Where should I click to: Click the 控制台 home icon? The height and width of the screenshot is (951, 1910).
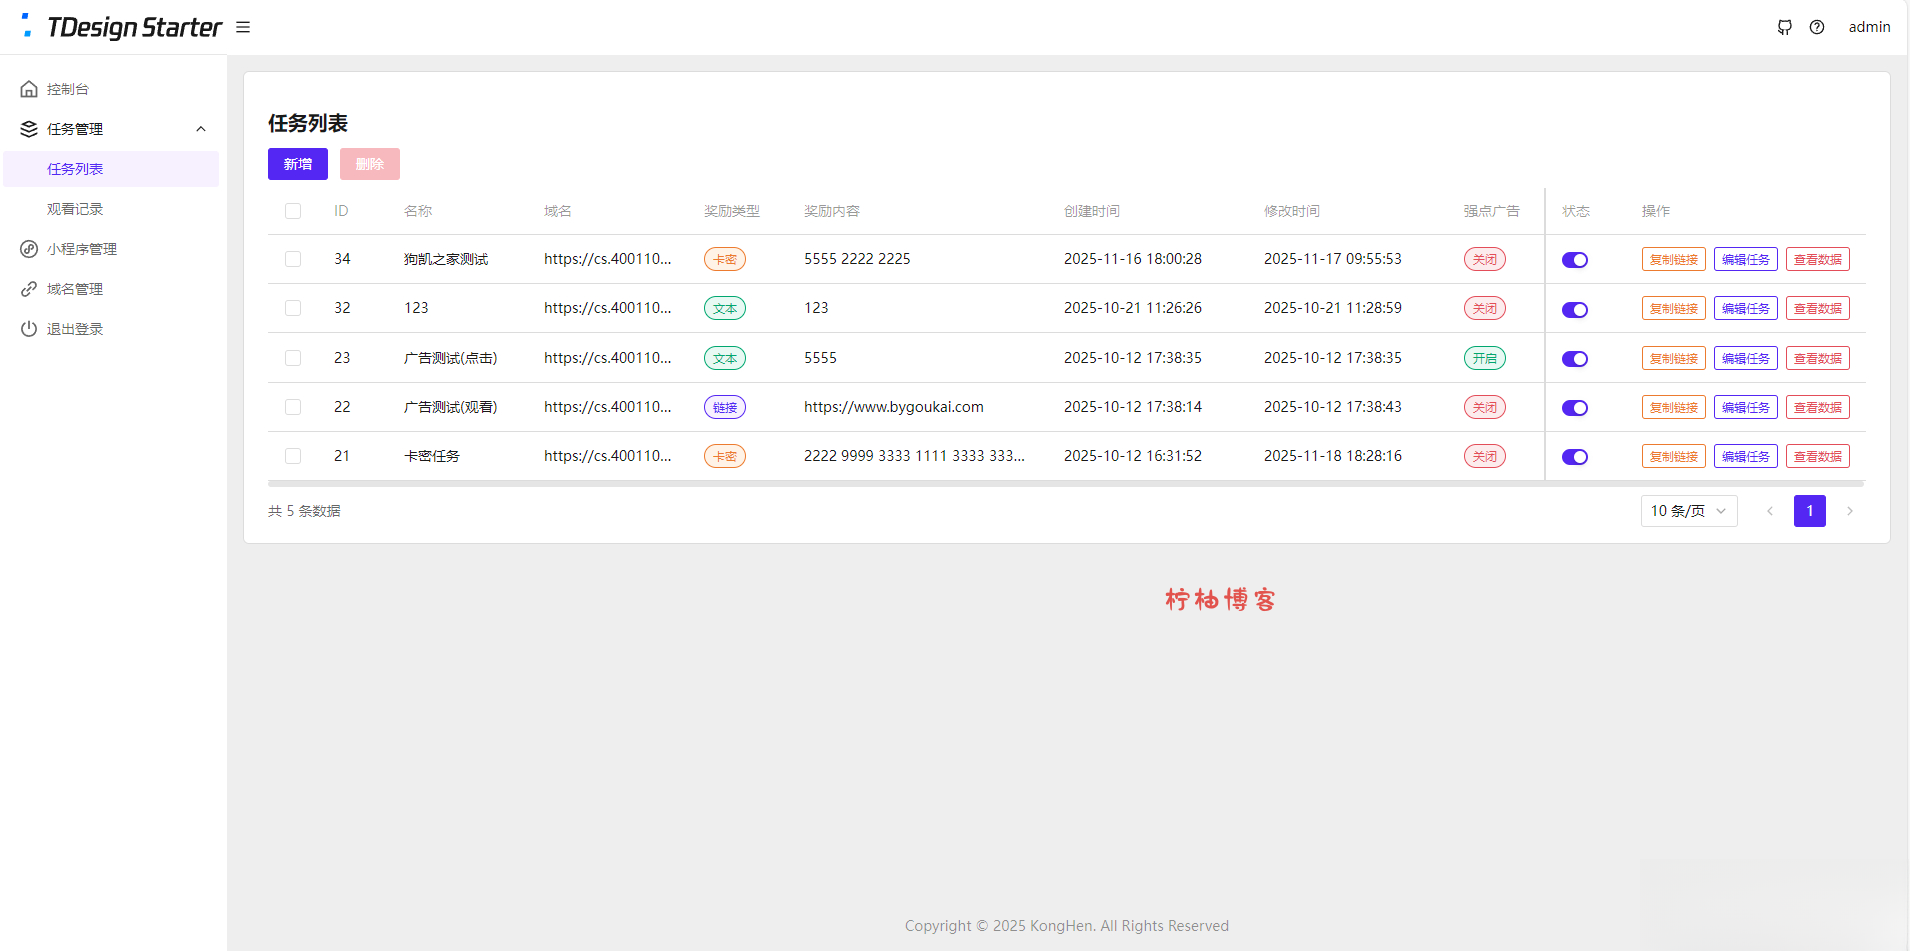tap(29, 89)
